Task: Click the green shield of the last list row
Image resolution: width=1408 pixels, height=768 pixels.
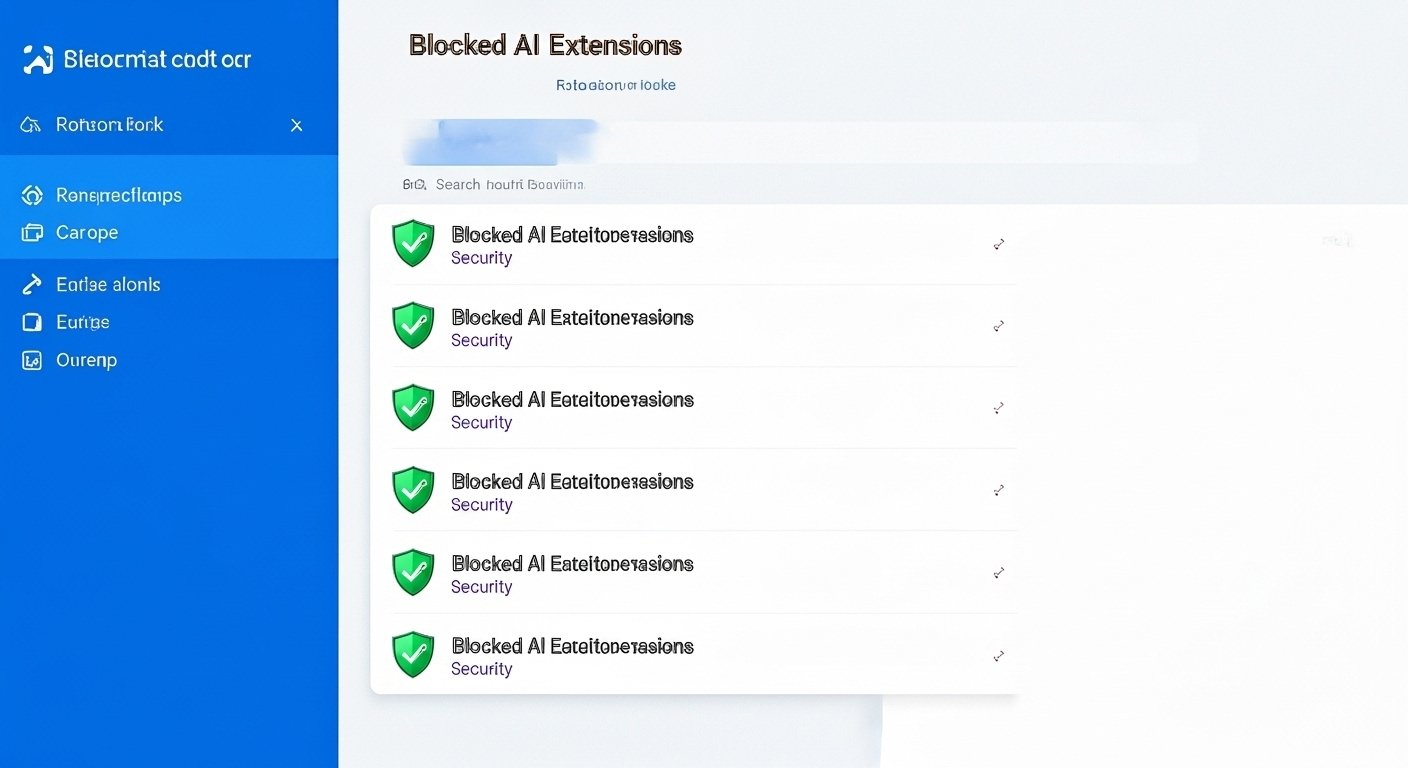Action: click(x=413, y=655)
